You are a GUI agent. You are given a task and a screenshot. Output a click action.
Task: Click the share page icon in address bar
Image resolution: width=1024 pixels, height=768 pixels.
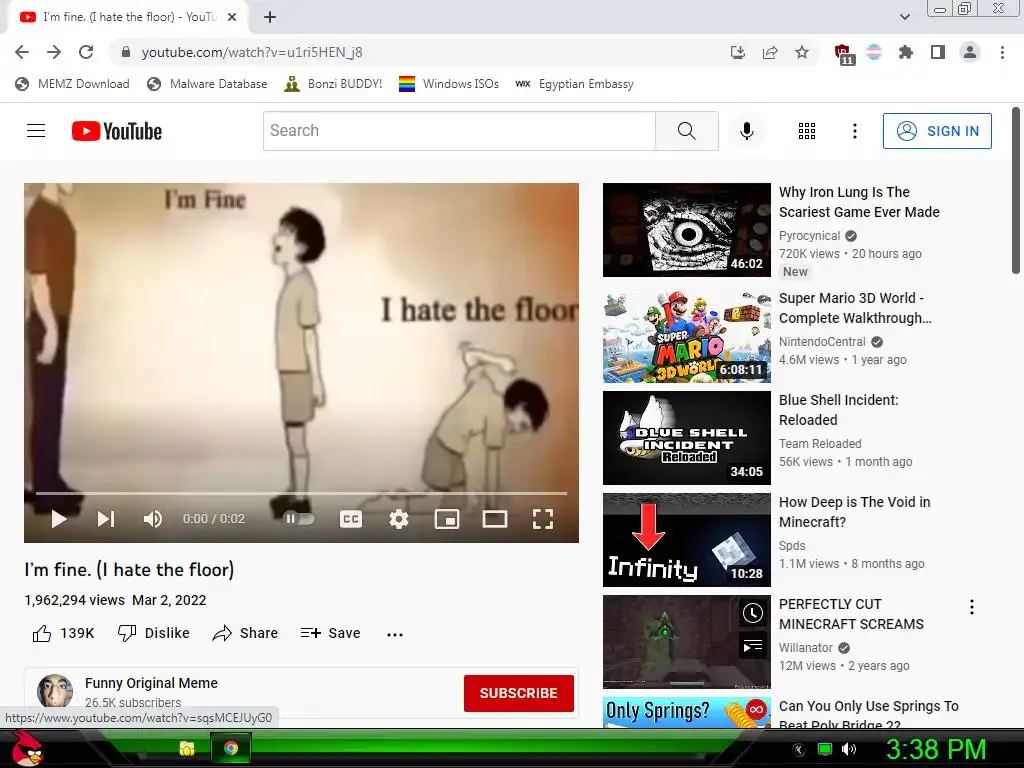tap(770, 52)
